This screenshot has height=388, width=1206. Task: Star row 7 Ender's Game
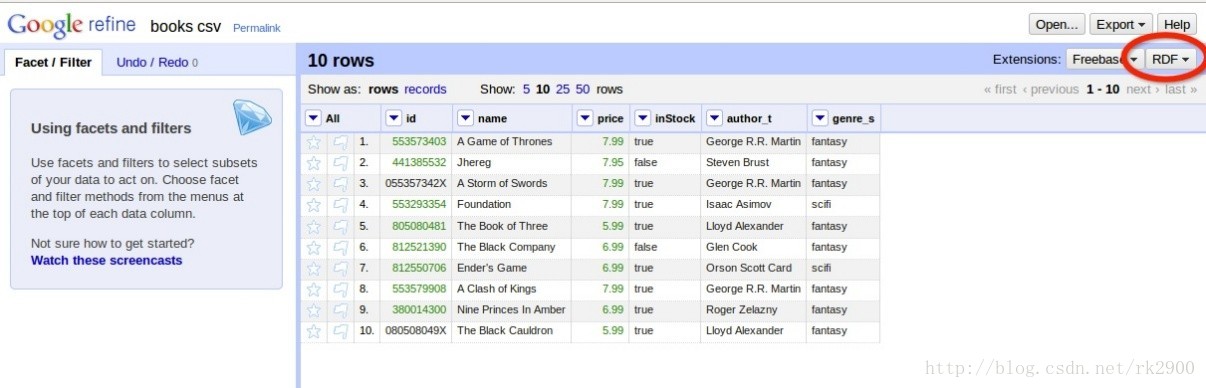click(x=313, y=268)
